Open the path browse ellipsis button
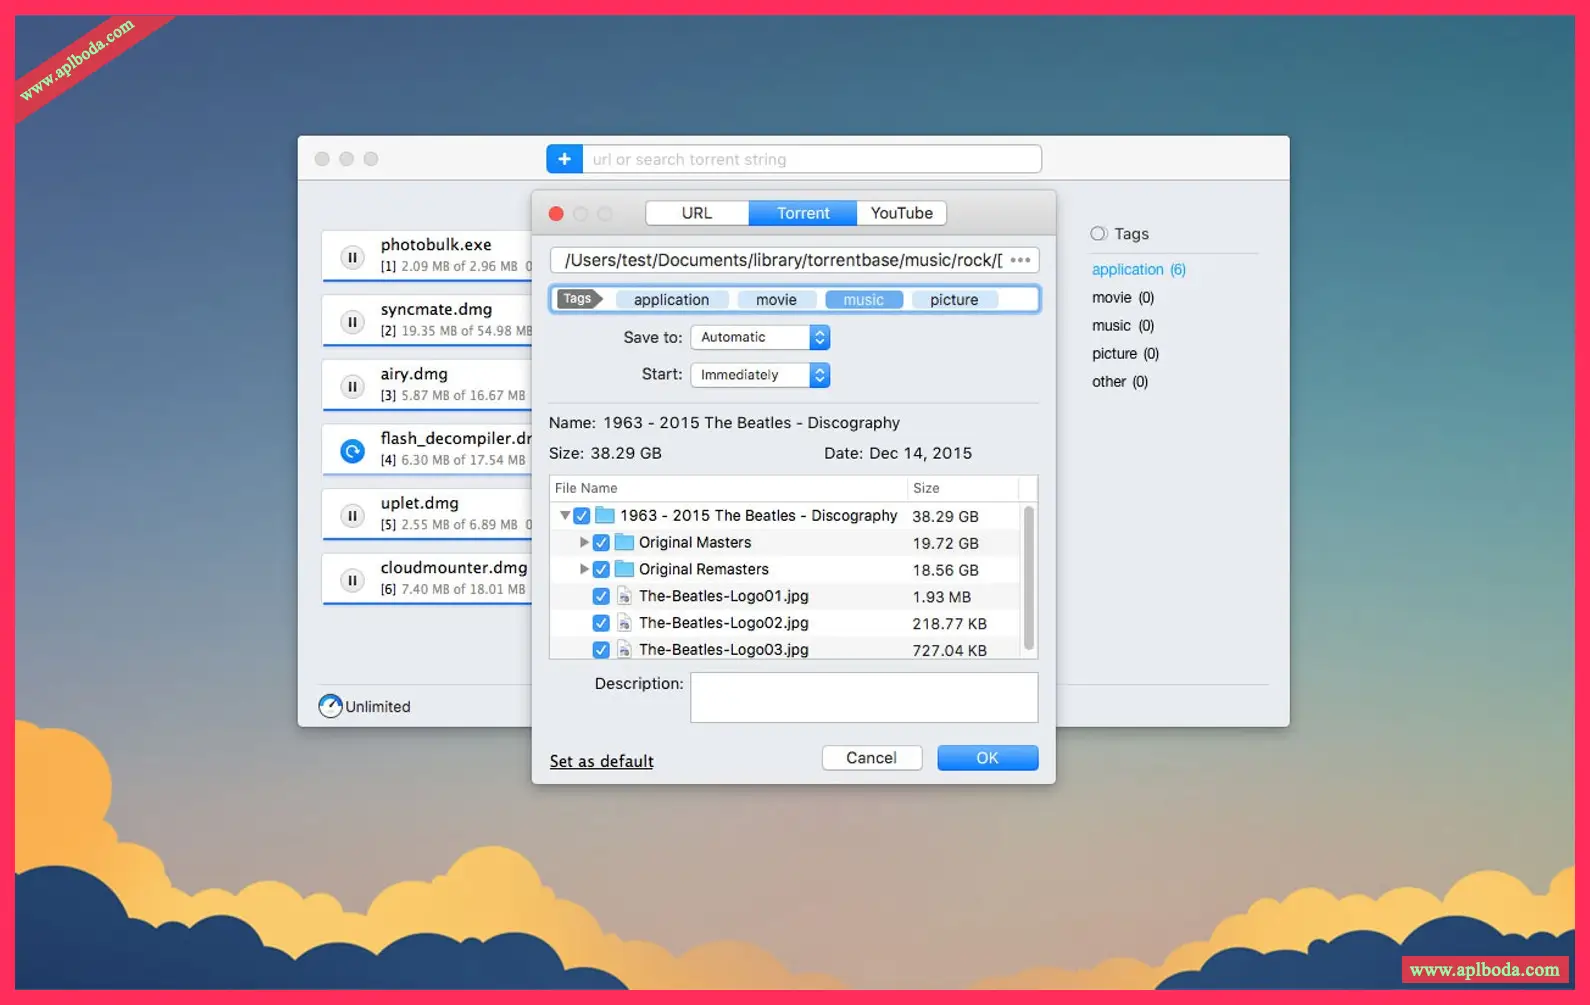 pyautogui.click(x=1020, y=260)
